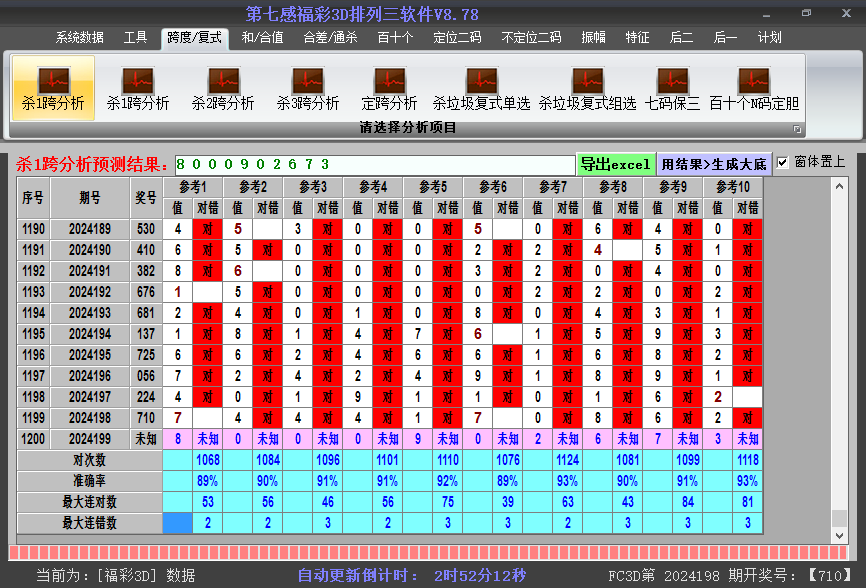This screenshot has height=588, width=866.
Task: Select the row with 期号 2024189
Action: pos(389,229)
